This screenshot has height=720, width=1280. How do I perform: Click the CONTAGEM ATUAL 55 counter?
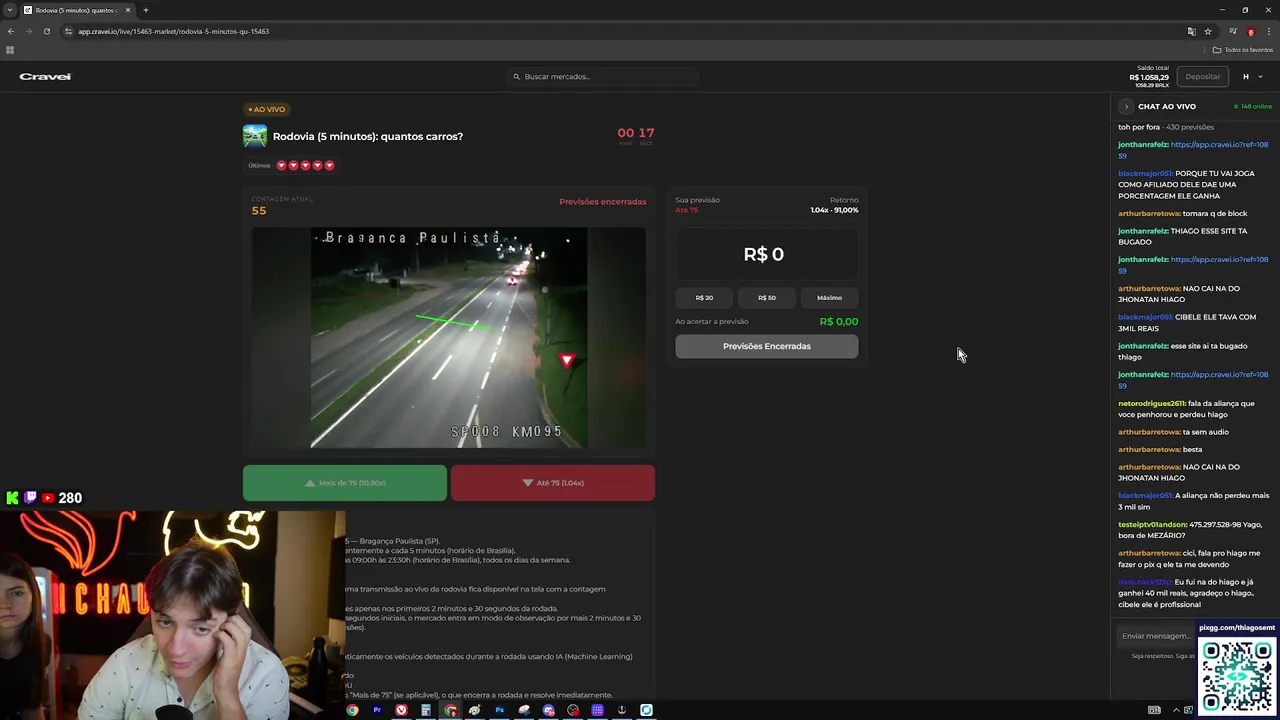pos(282,206)
